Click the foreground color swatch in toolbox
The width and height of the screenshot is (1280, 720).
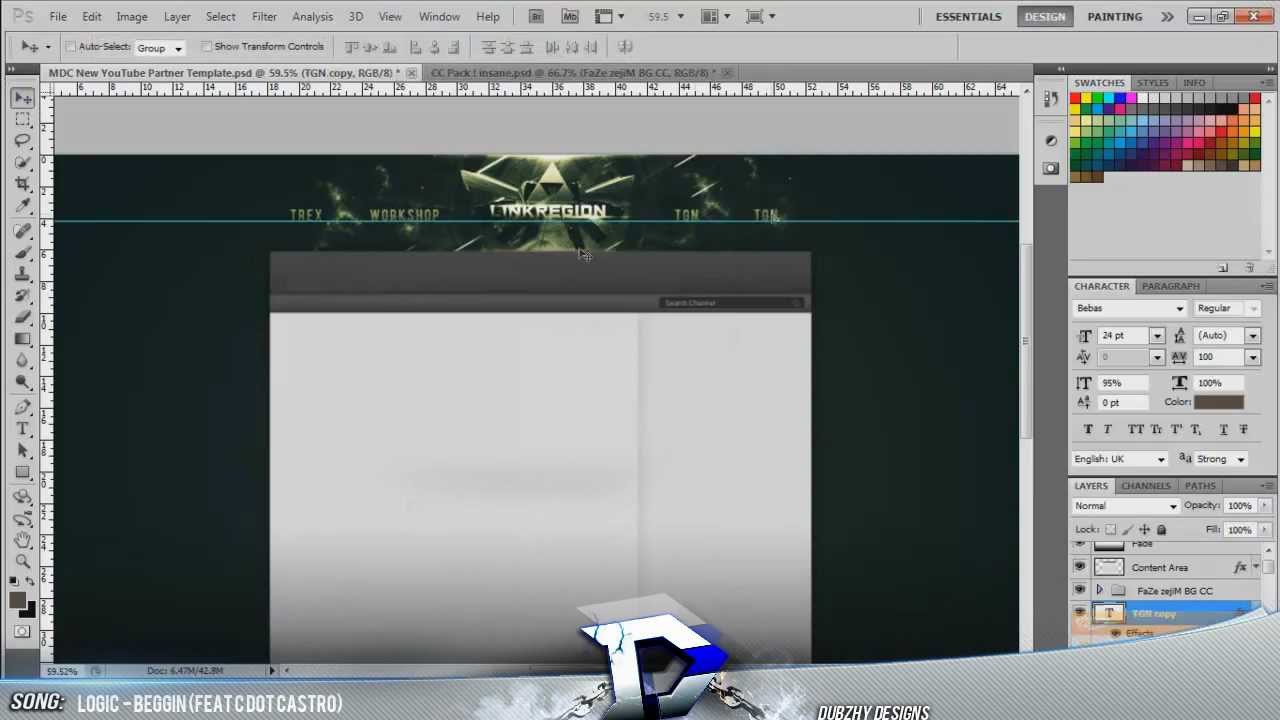[x=18, y=600]
